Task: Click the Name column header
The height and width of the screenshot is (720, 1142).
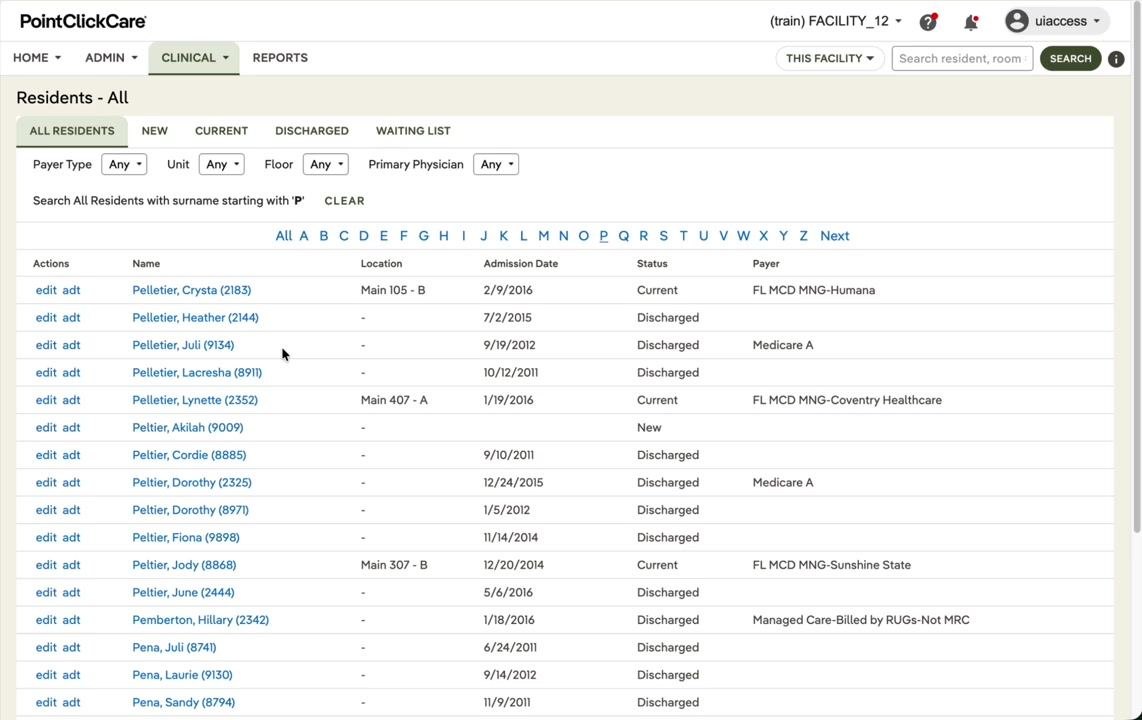Action: pos(146,264)
